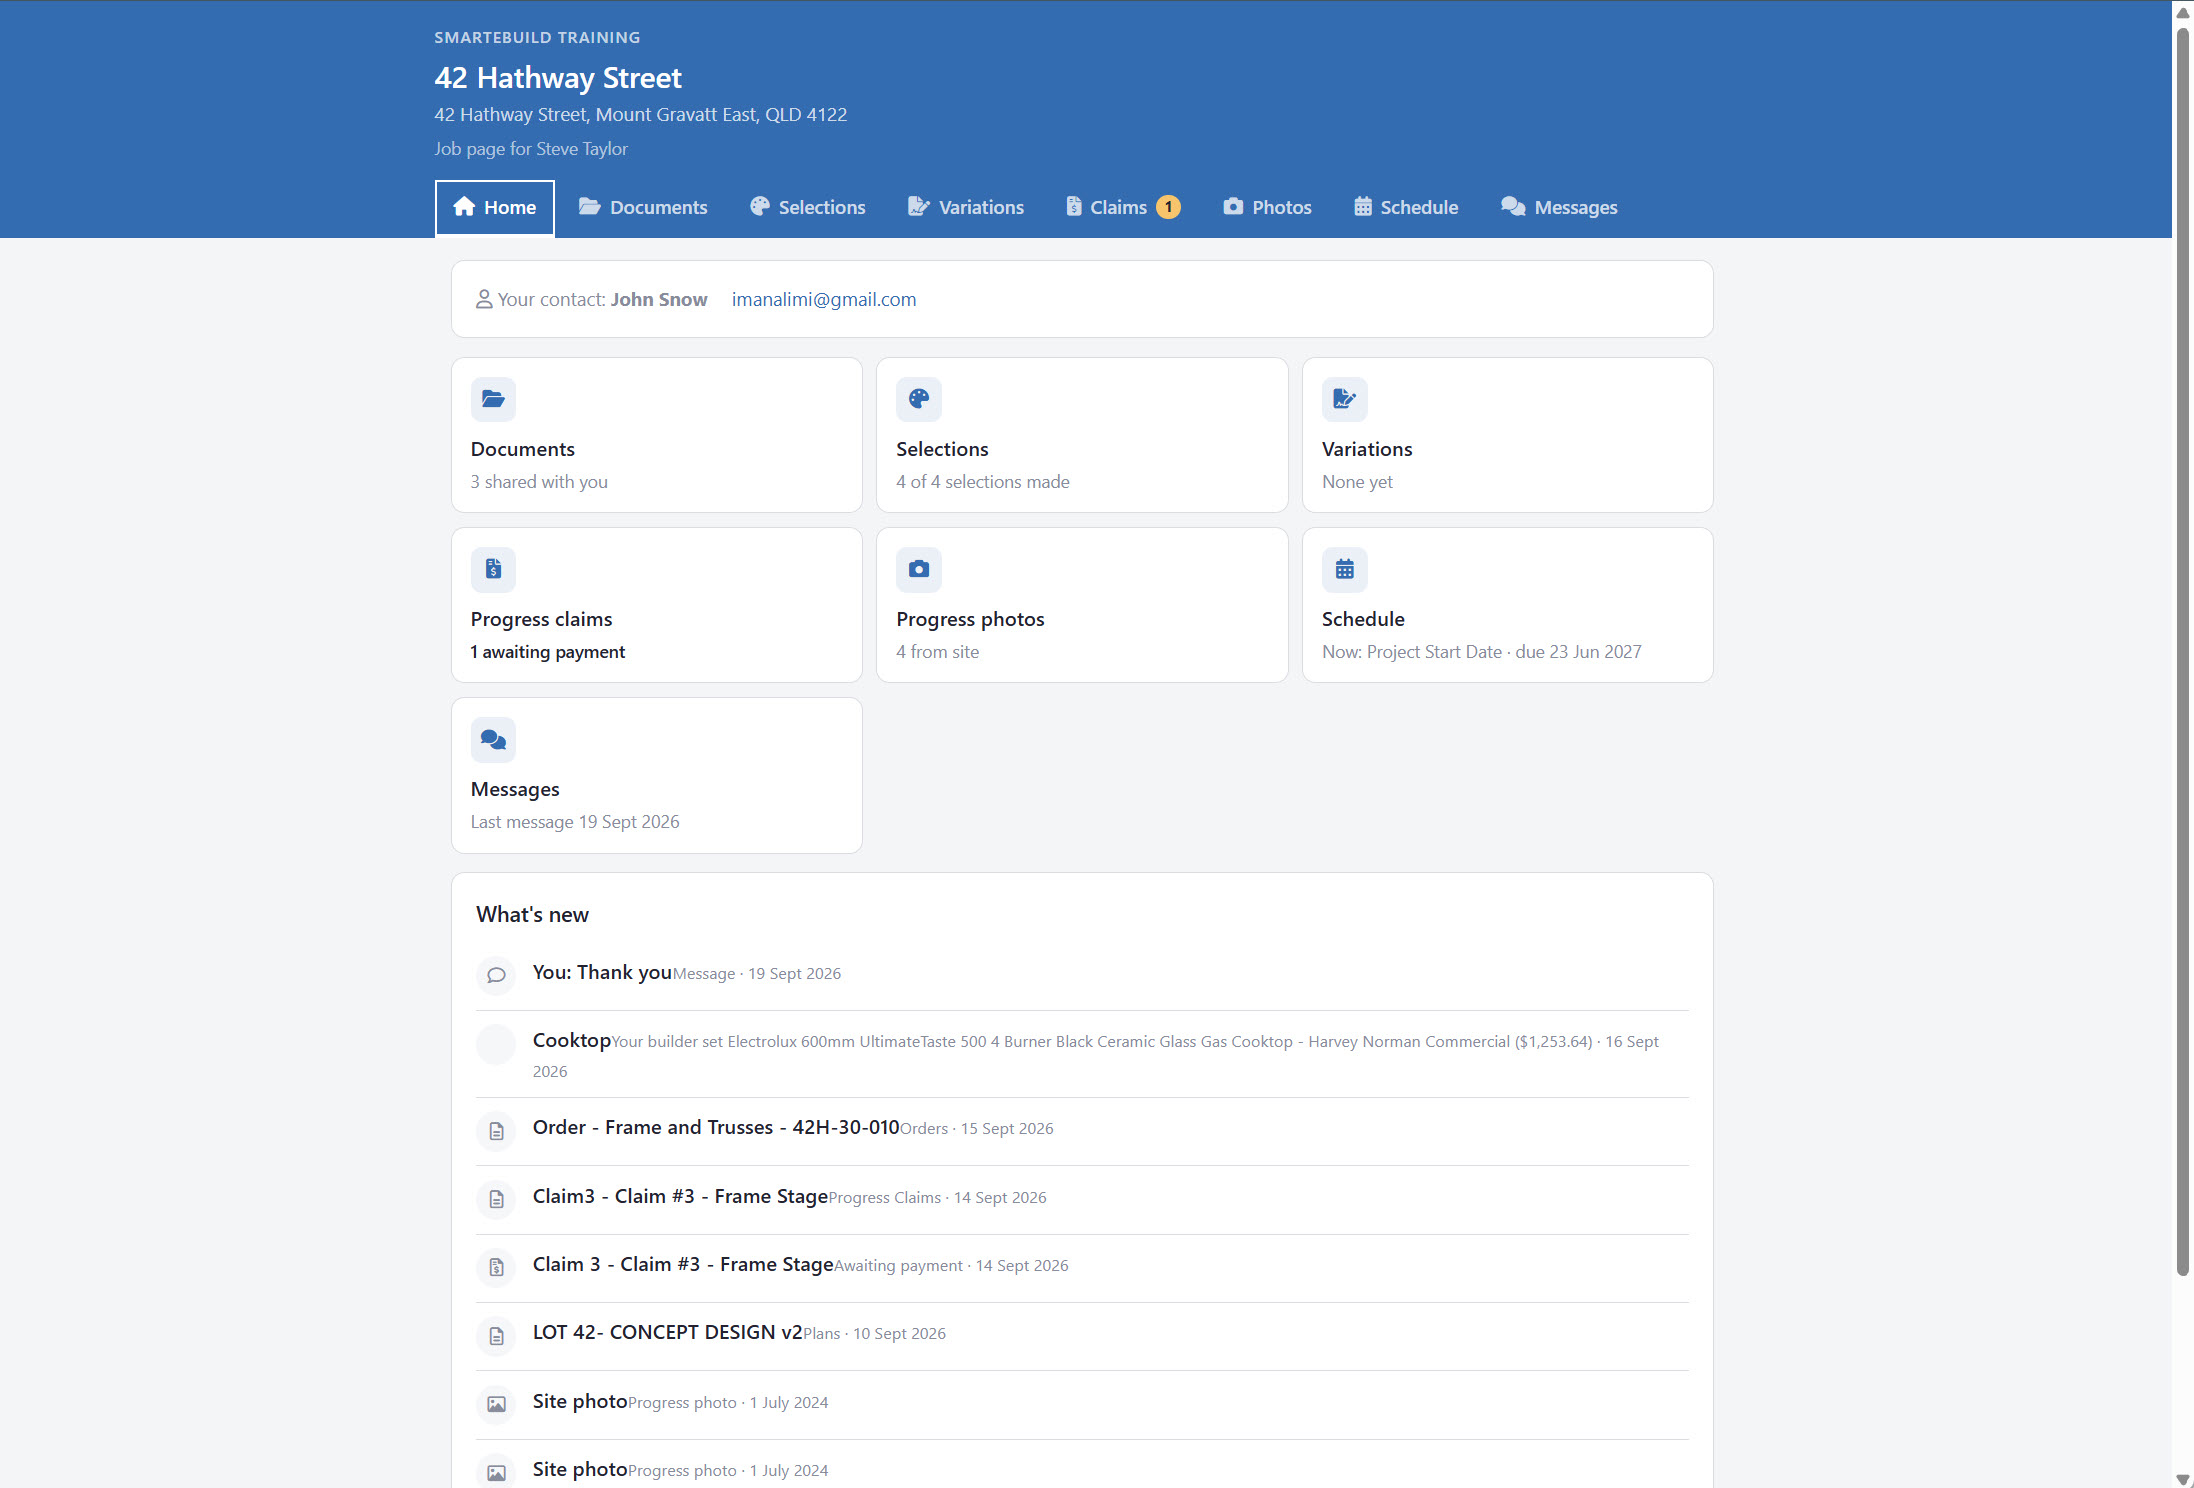Click '42 Hathway Street' page heading
This screenshot has width=2194, height=1488.
[558, 78]
